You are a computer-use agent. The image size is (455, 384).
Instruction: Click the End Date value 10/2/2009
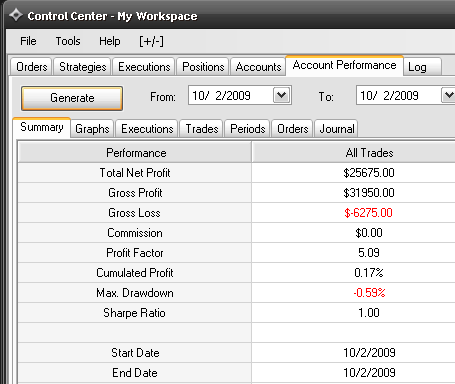tap(369, 373)
